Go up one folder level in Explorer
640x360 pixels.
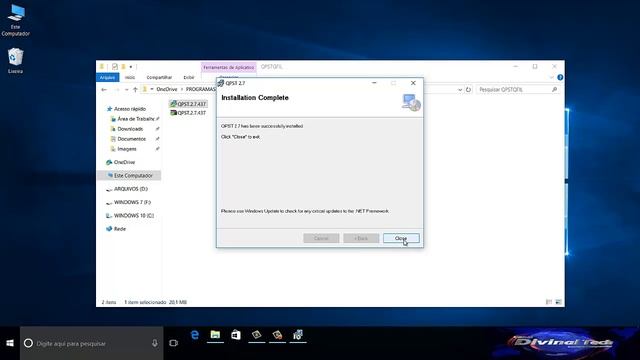(135, 89)
